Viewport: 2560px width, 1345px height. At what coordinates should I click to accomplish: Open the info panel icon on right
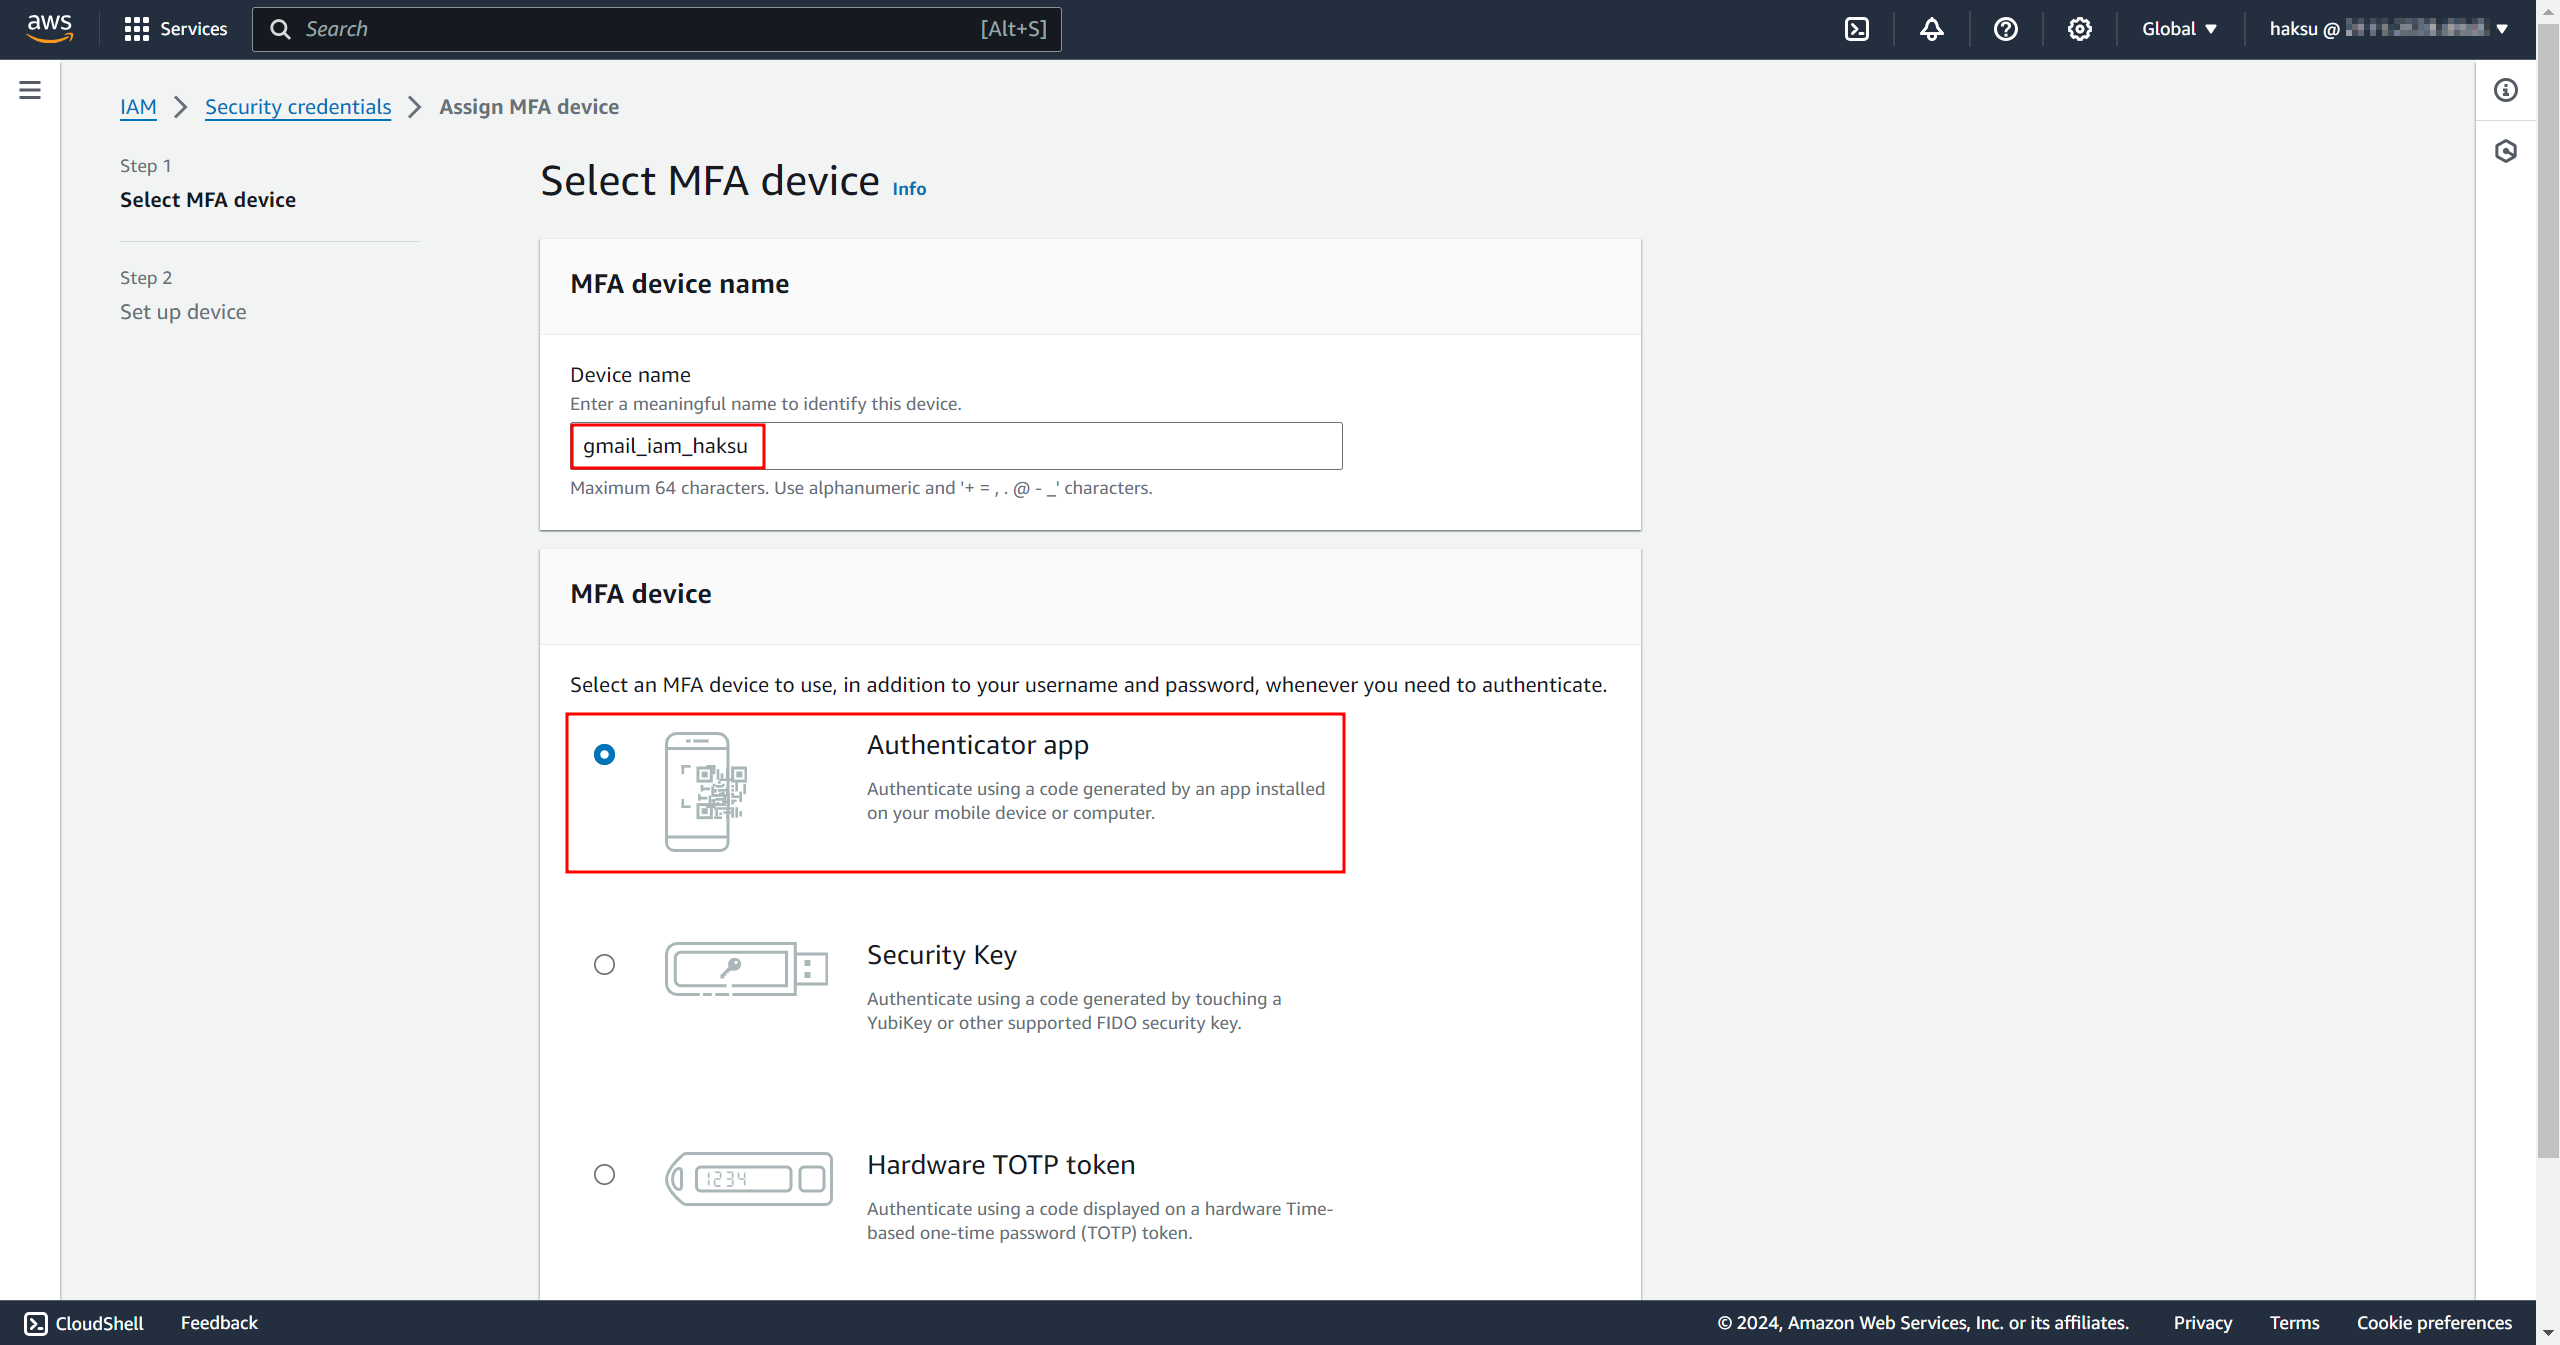coord(2505,90)
